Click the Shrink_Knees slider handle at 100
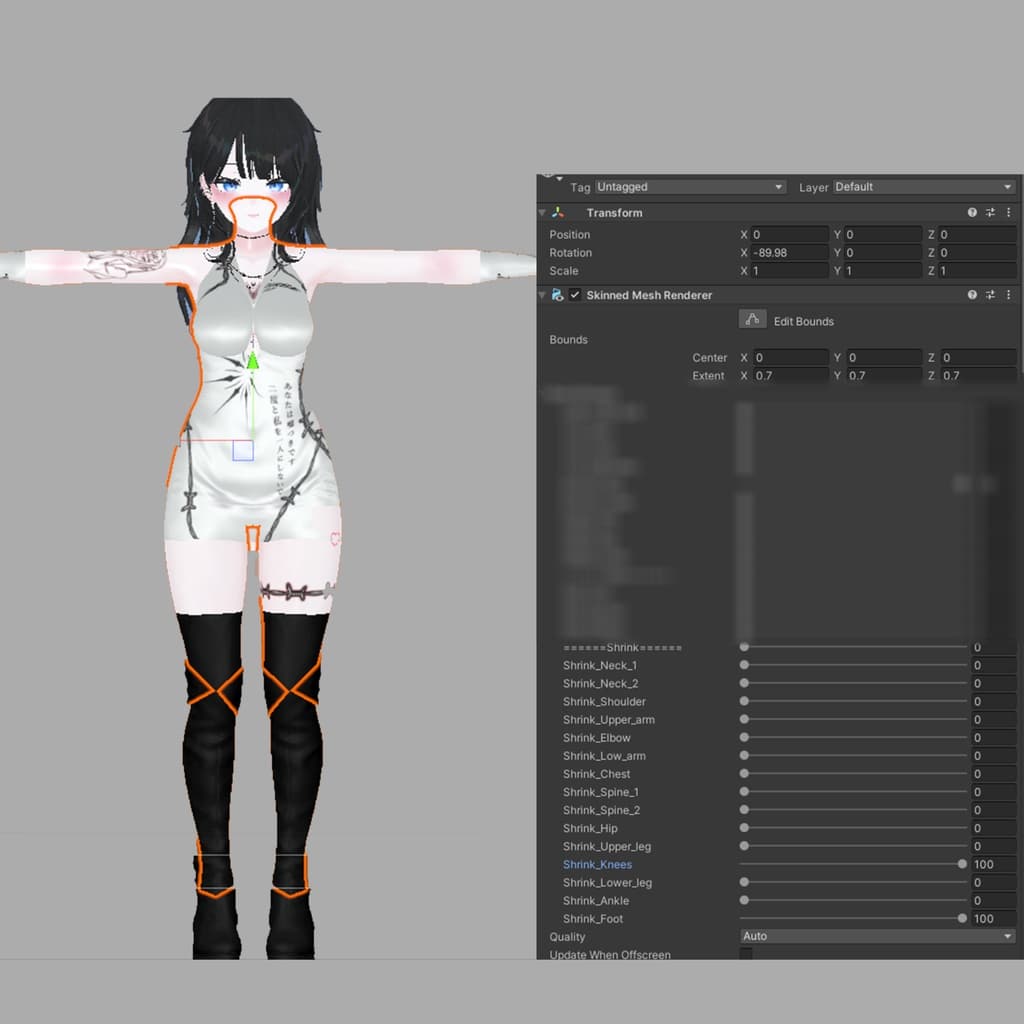This screenshot has width=1024, height=1024. [962, 864]
